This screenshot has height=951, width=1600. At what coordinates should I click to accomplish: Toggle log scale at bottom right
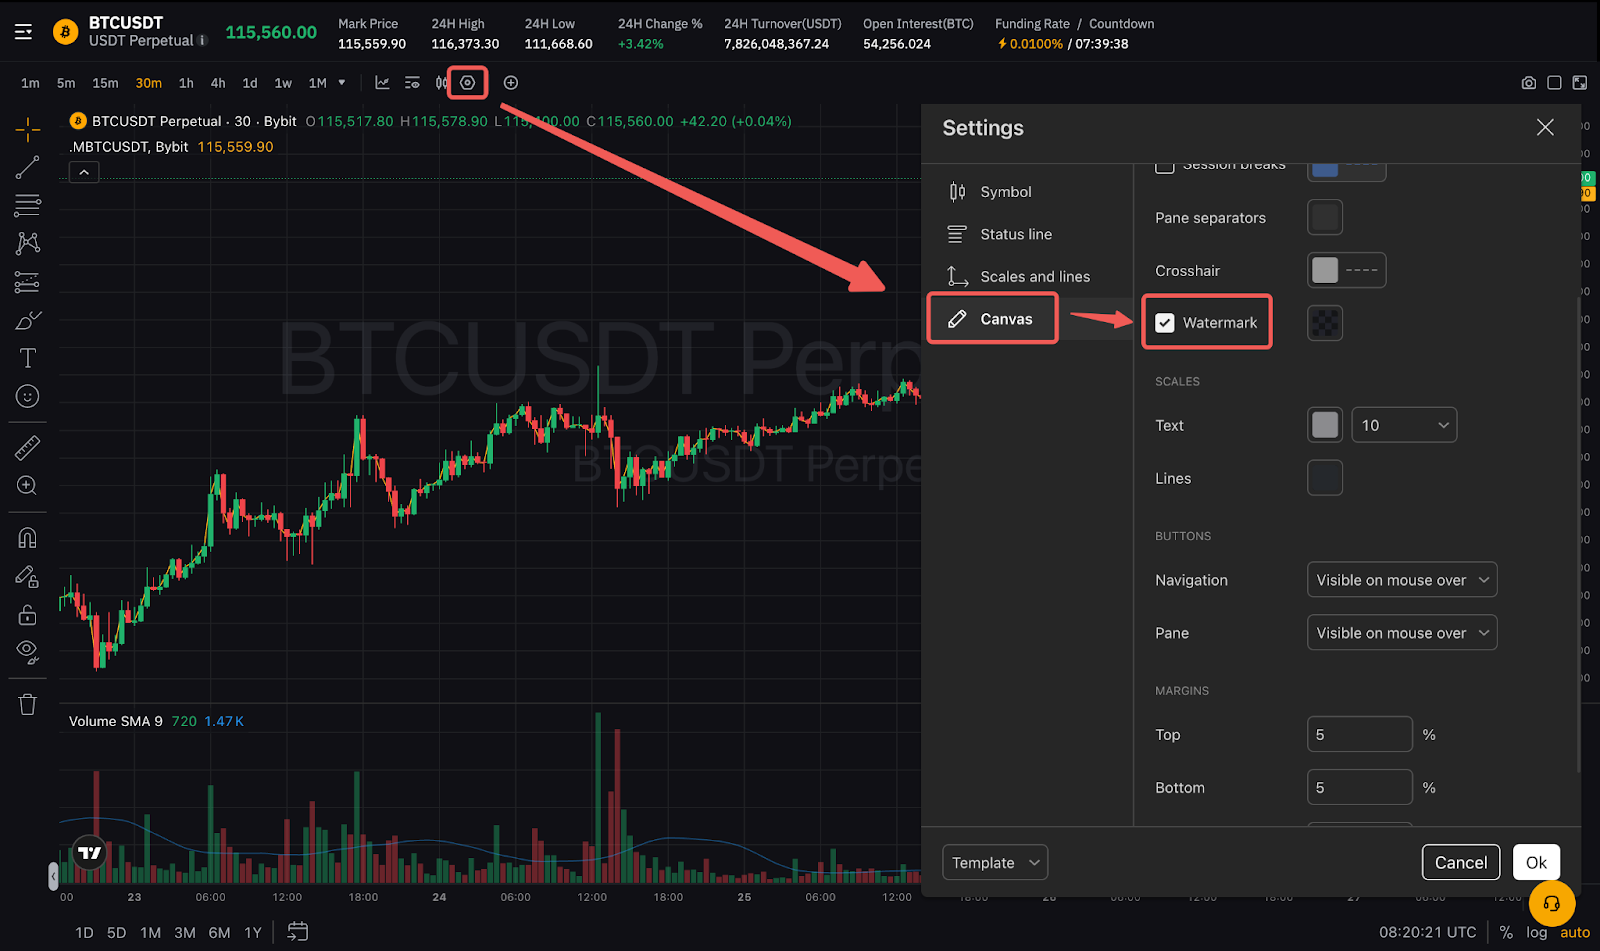click(x=1536, y=932)
